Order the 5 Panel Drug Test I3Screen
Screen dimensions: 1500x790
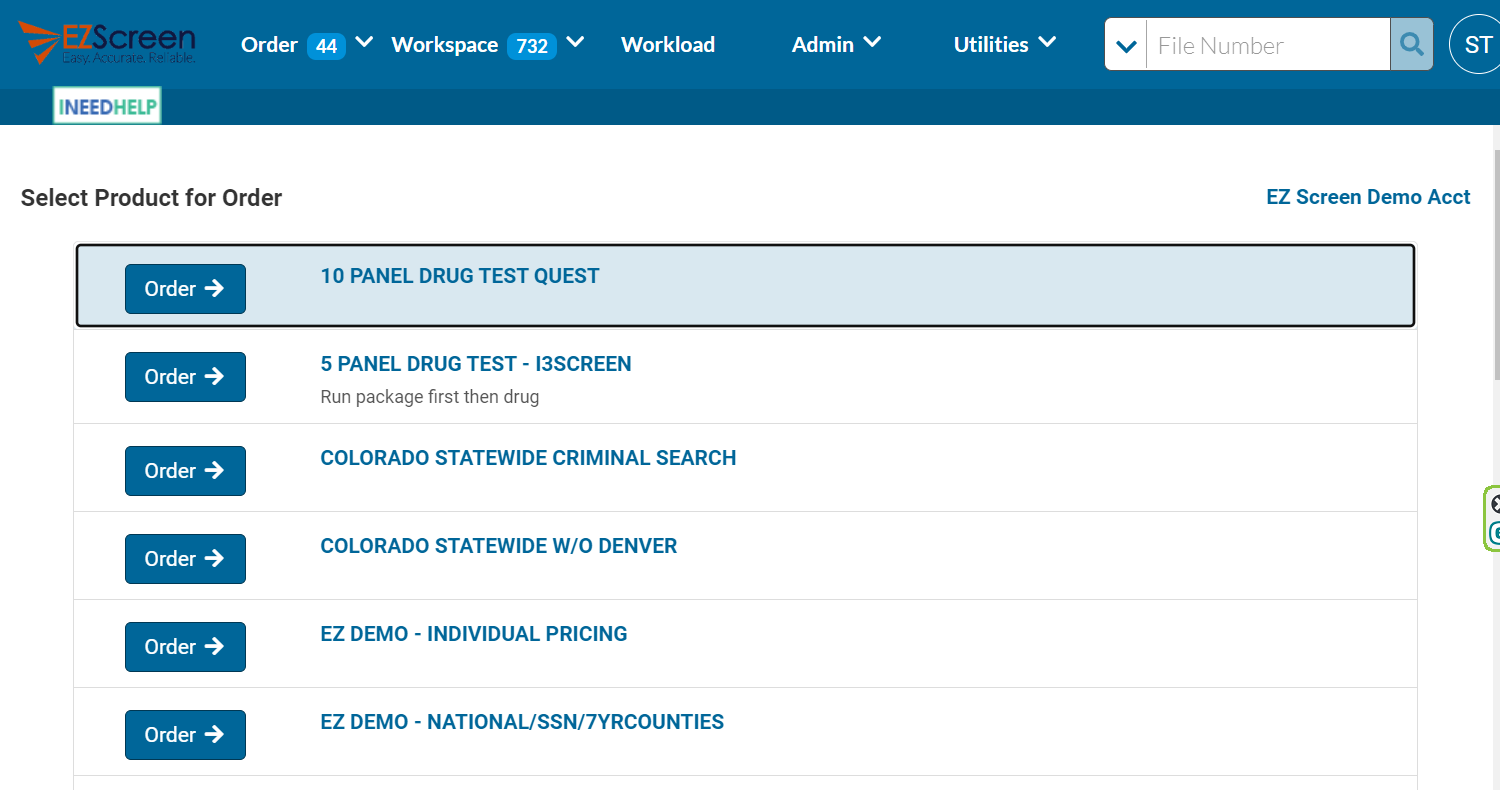pos(185,377)
